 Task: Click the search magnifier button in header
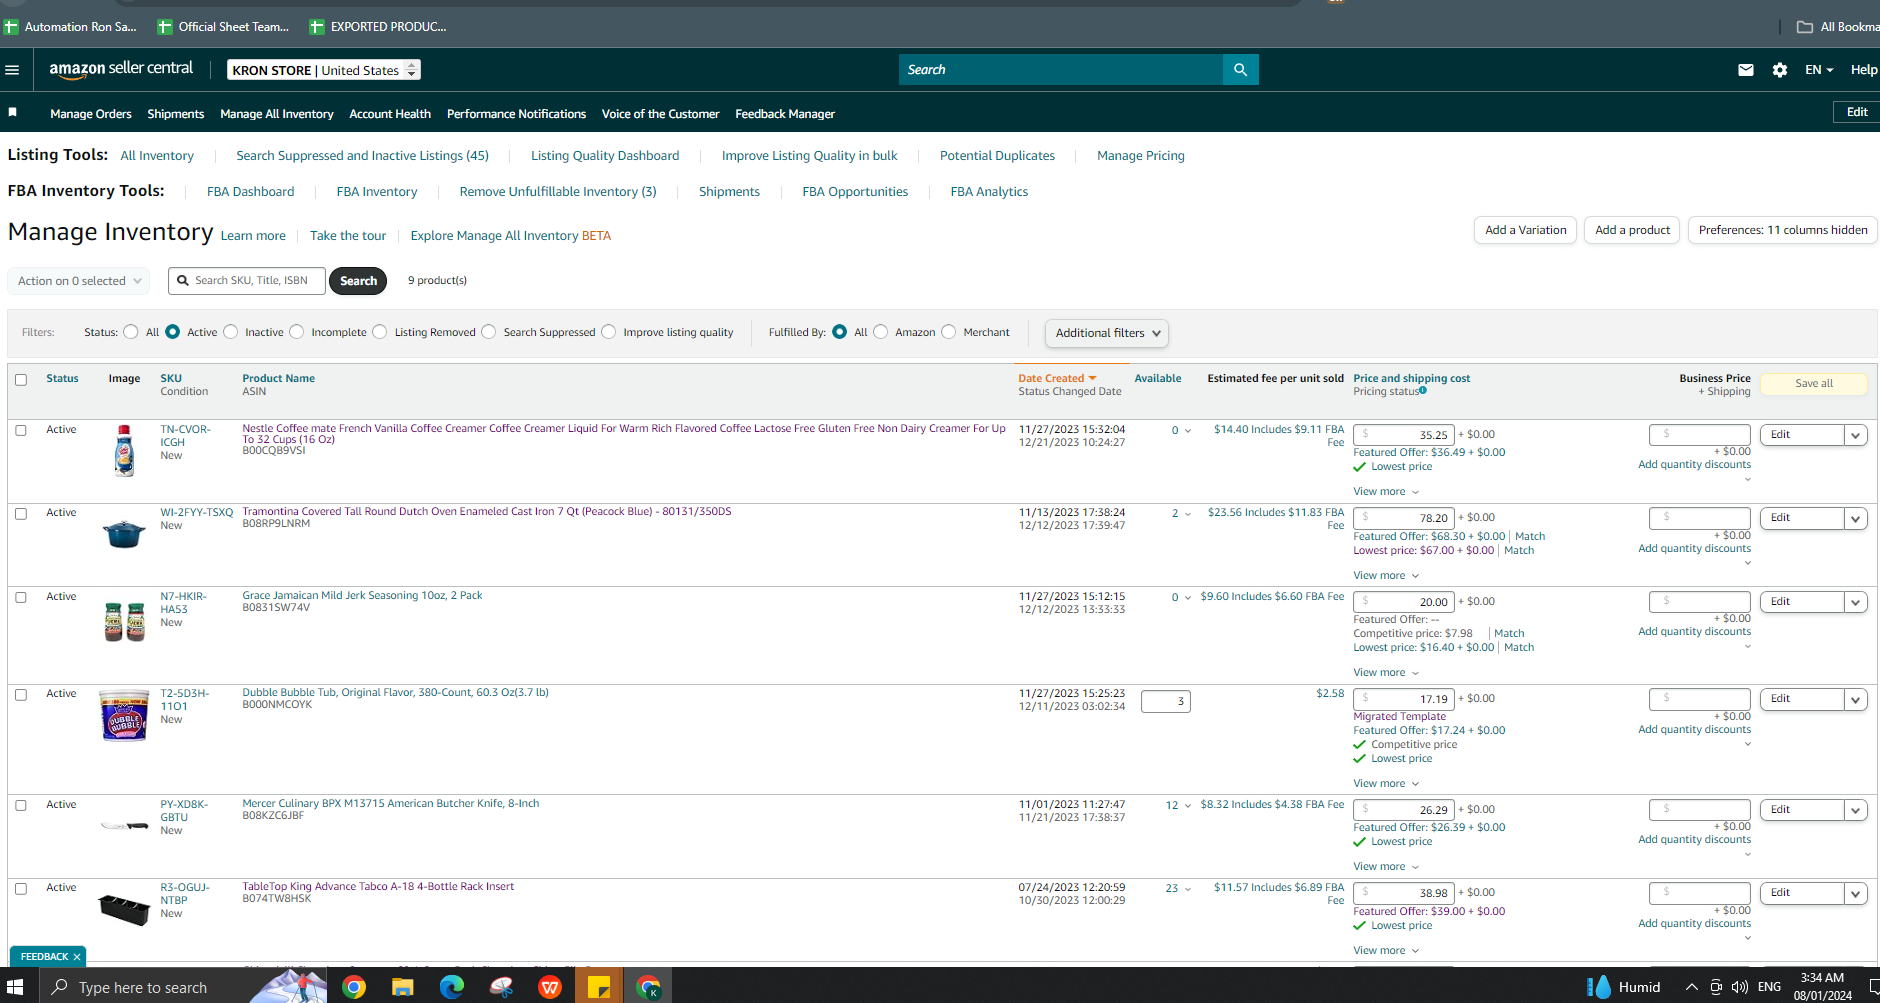pyautogui.click(x=1240, y=70)
